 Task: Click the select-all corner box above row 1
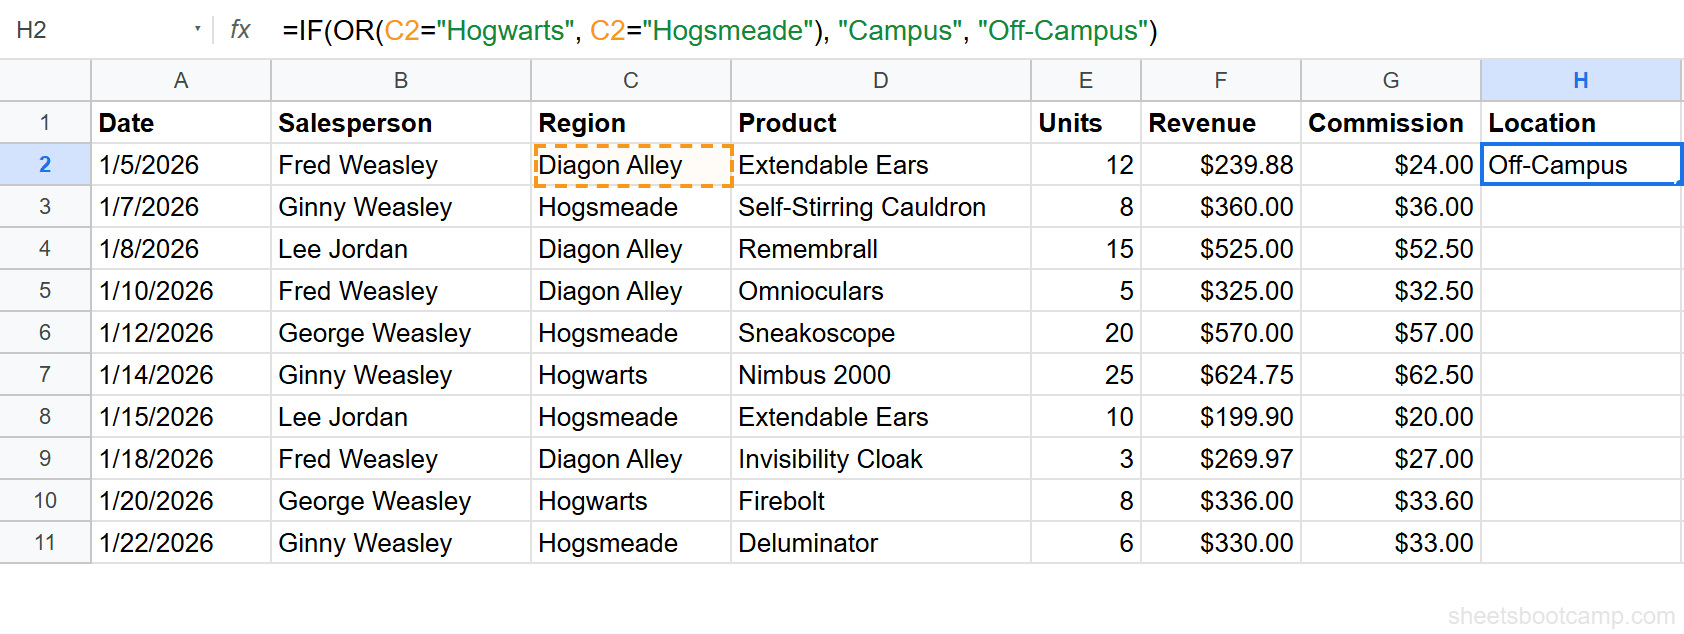pyautogui.click(x=45, y=80)
